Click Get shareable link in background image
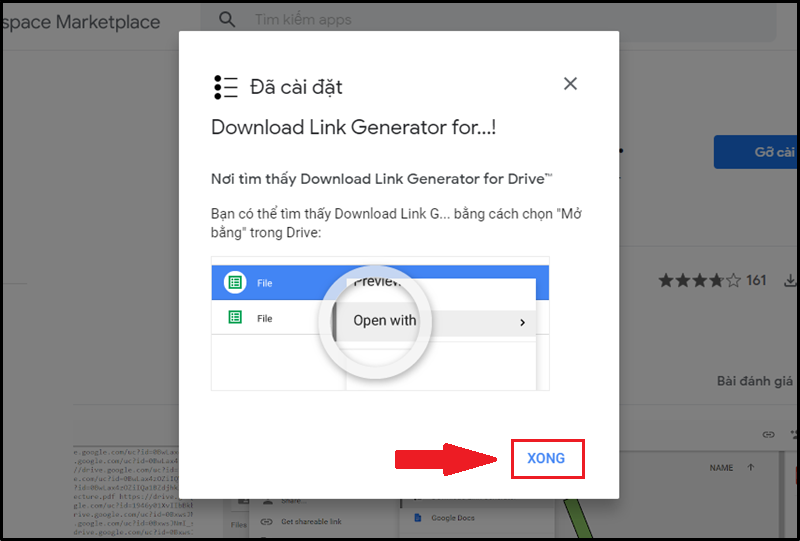800x541 pixels. [311, 522]
